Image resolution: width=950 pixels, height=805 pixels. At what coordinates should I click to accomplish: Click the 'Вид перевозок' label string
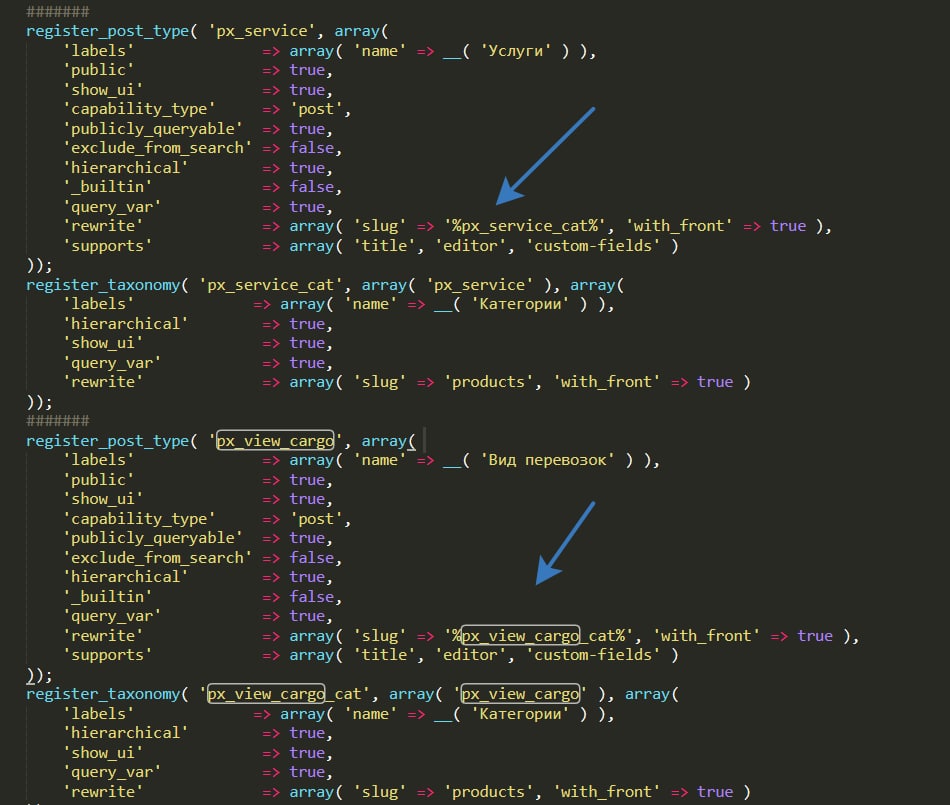[x=548, y=460]
